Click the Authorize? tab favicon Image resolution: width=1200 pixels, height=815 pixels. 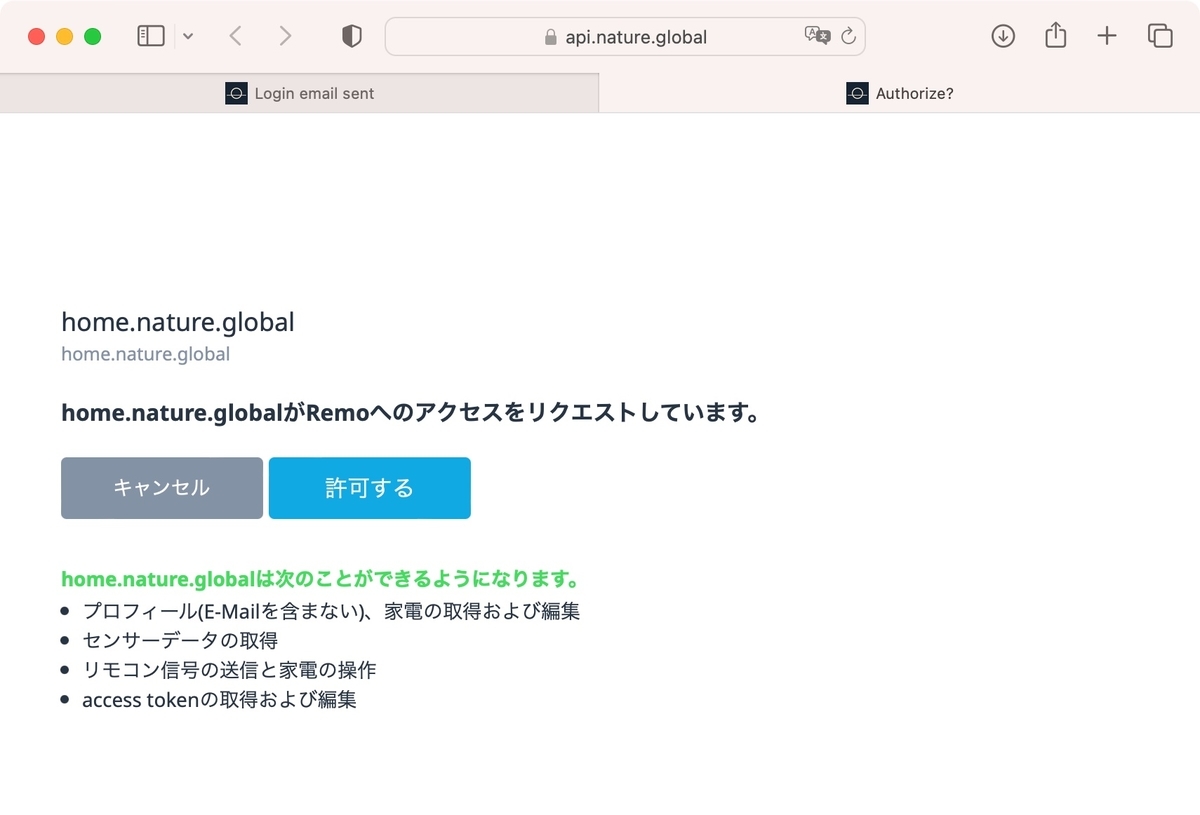click(x=857, y=93)
